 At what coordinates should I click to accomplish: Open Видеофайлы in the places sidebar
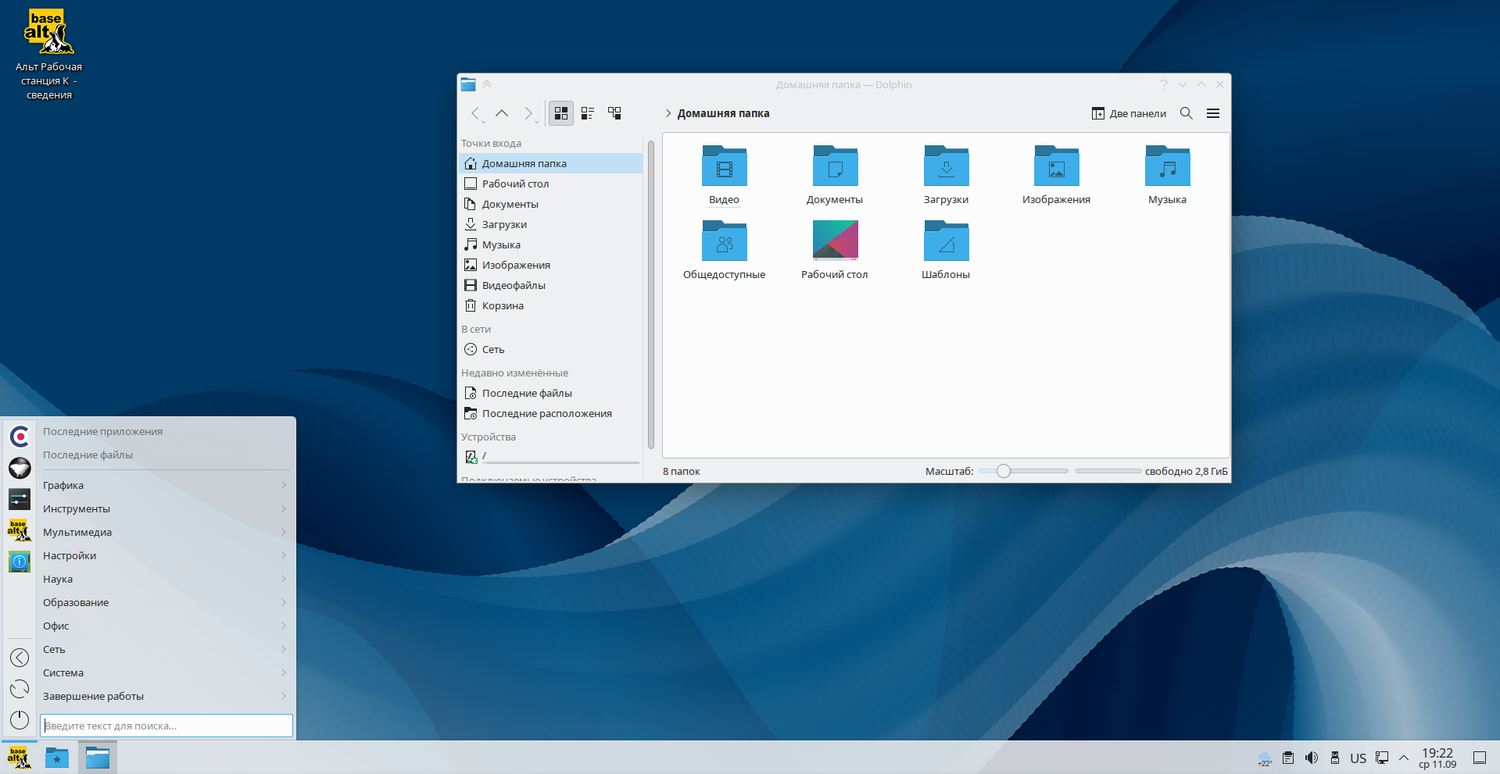[x=551, y=285]
